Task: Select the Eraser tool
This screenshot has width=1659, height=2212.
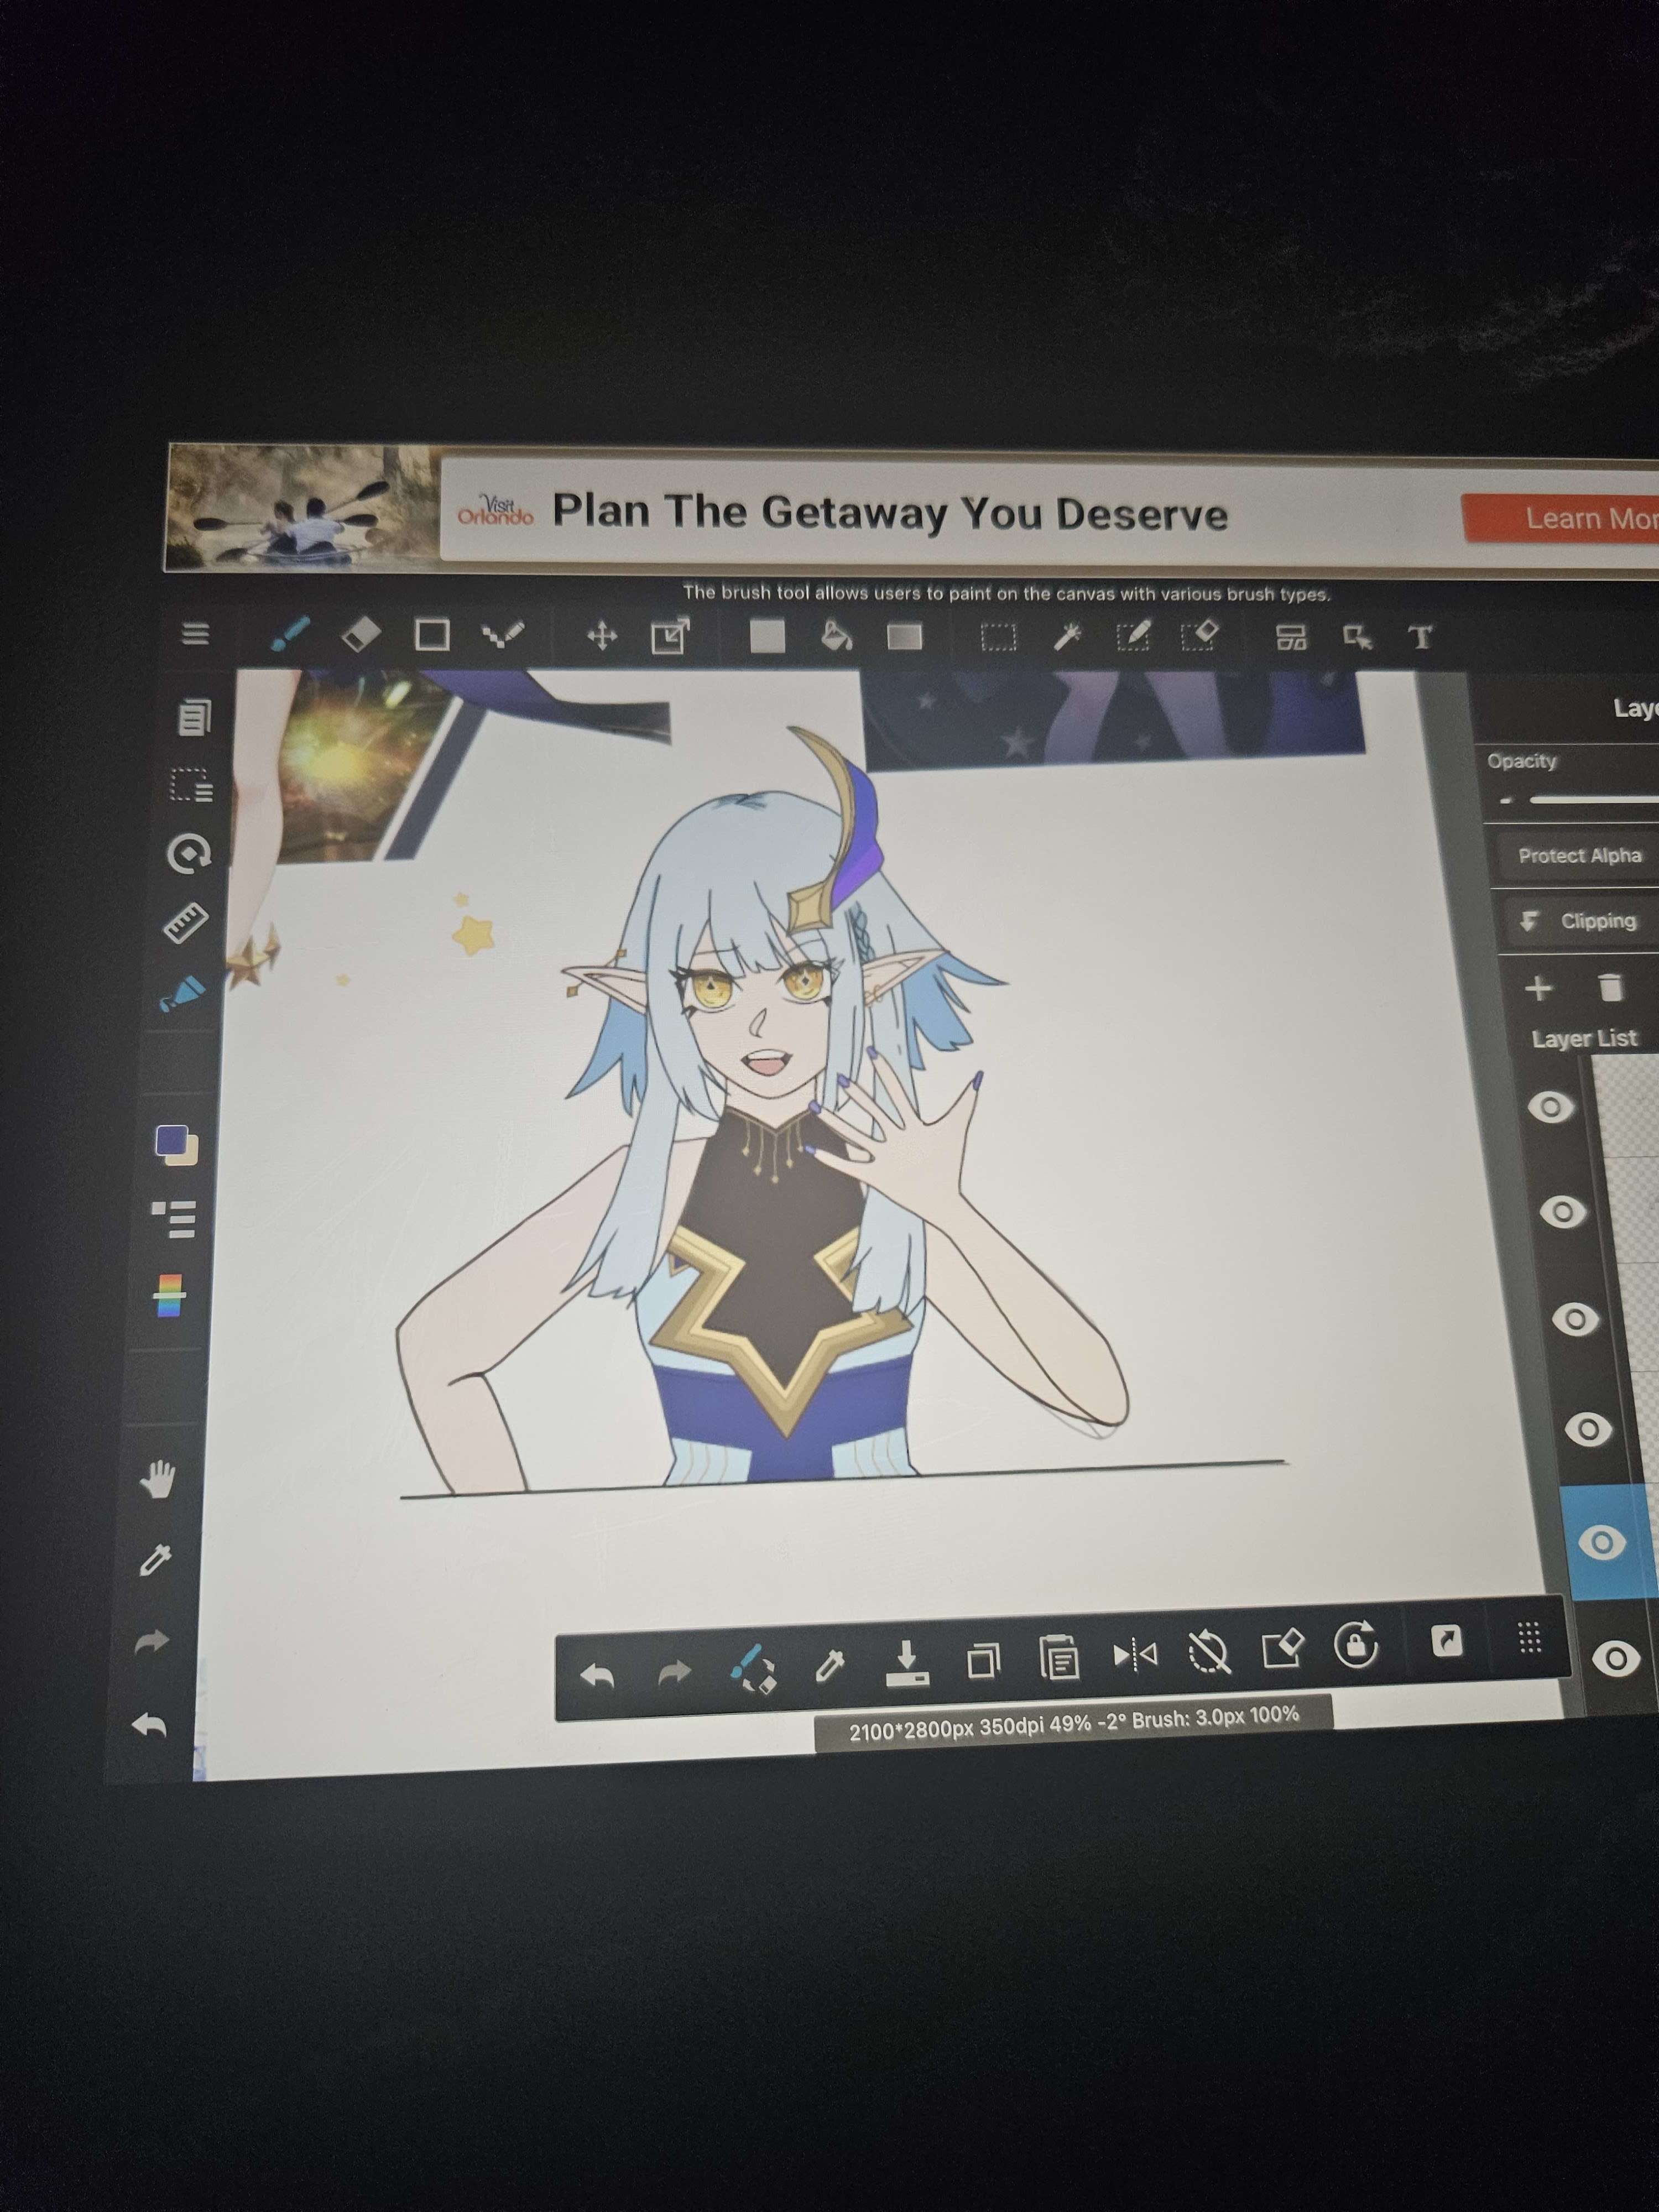Action: pos(360,634)
